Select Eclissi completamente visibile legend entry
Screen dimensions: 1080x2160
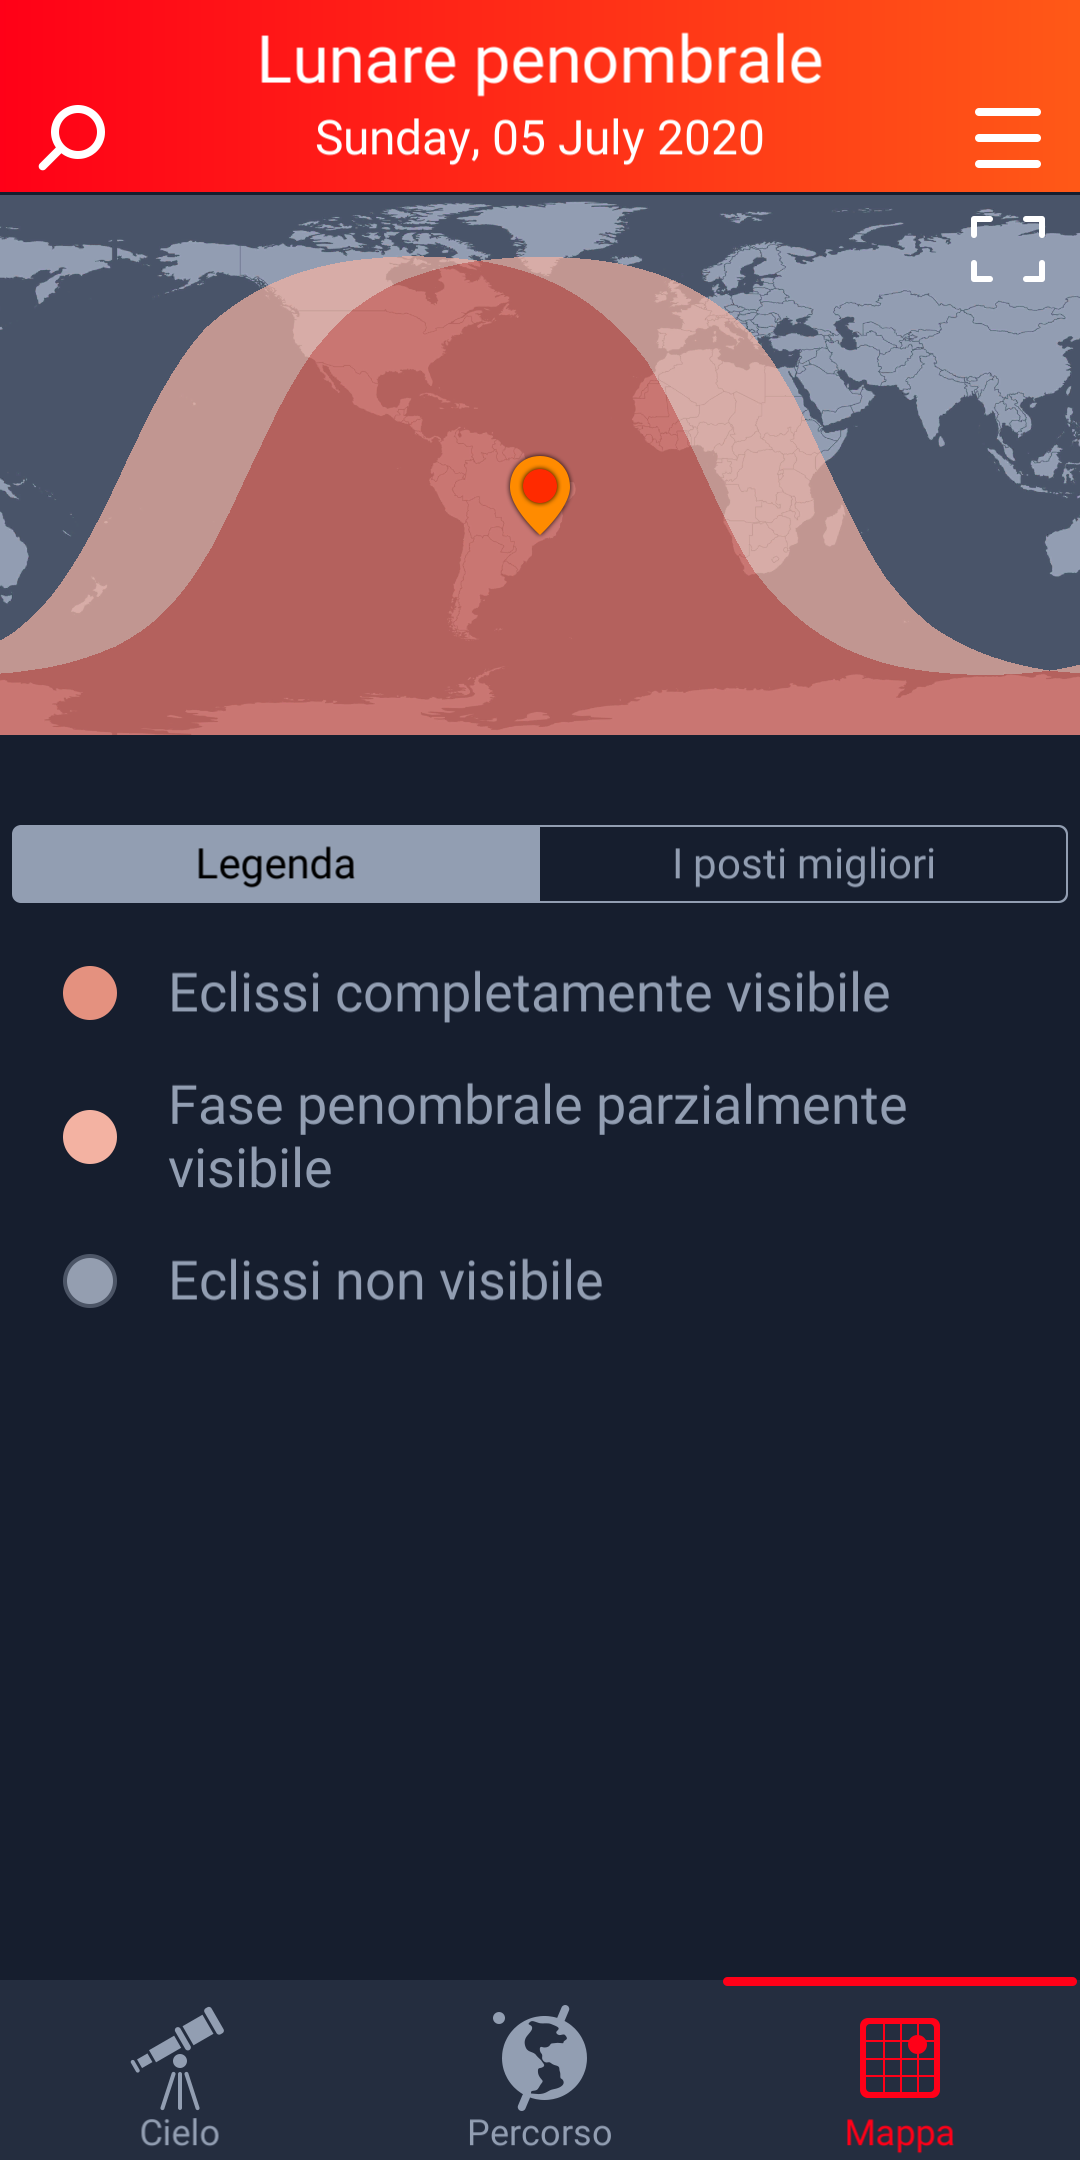pyautogui.click(x=529, y=993)
